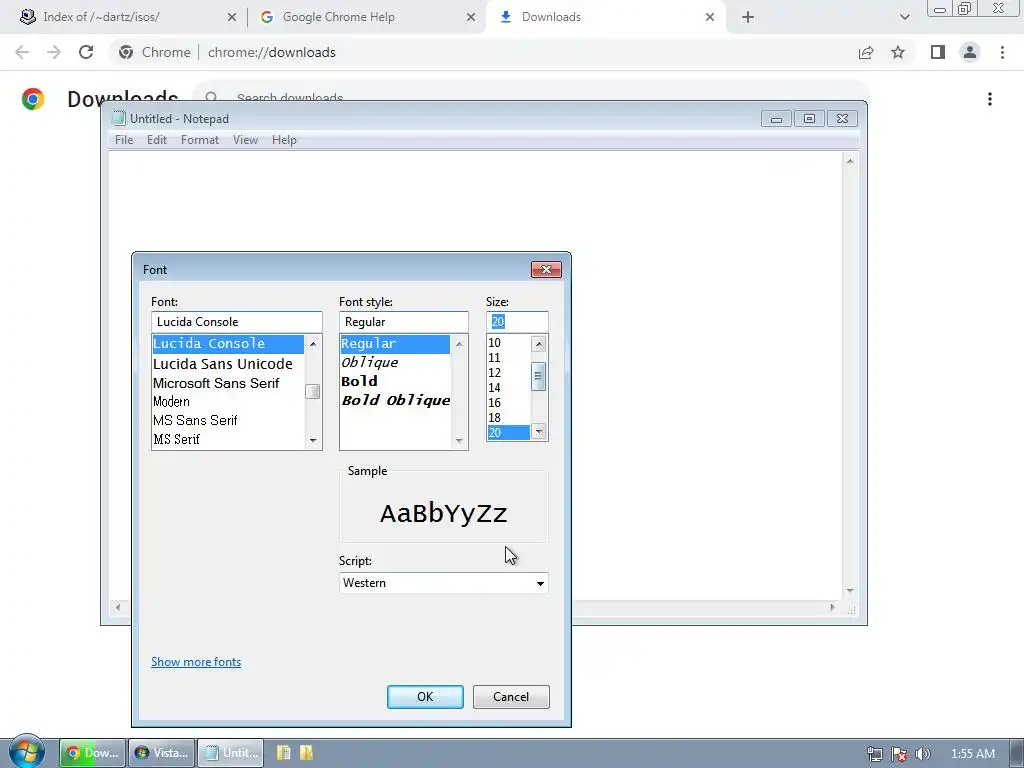Open Notepad's View menu
The image size is (1024, 768).
pyautogui.click(x=246, y=140)
